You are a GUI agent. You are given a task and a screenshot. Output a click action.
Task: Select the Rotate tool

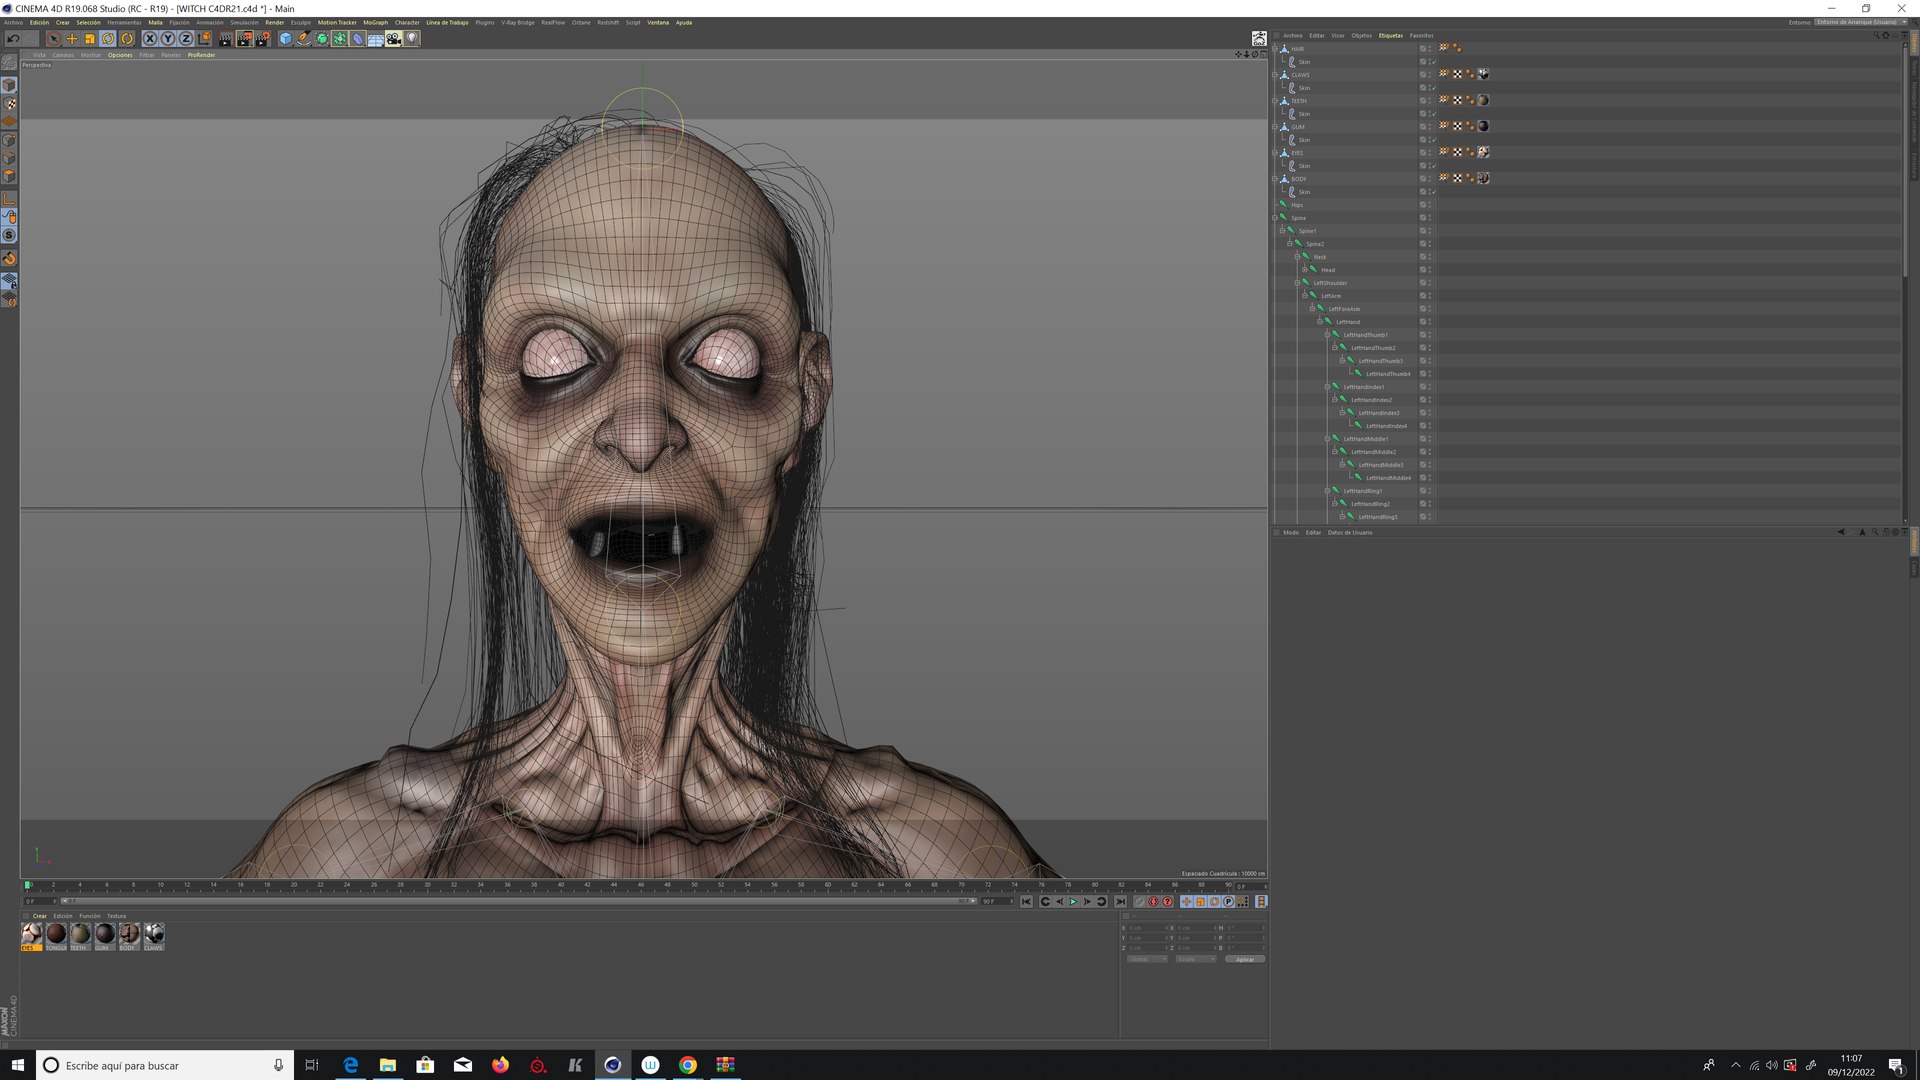108,39
